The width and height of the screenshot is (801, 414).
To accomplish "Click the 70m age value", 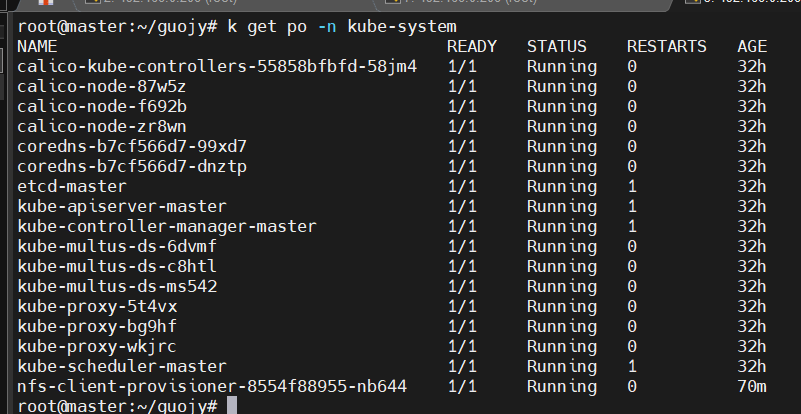I will click(x=752, y=386).
